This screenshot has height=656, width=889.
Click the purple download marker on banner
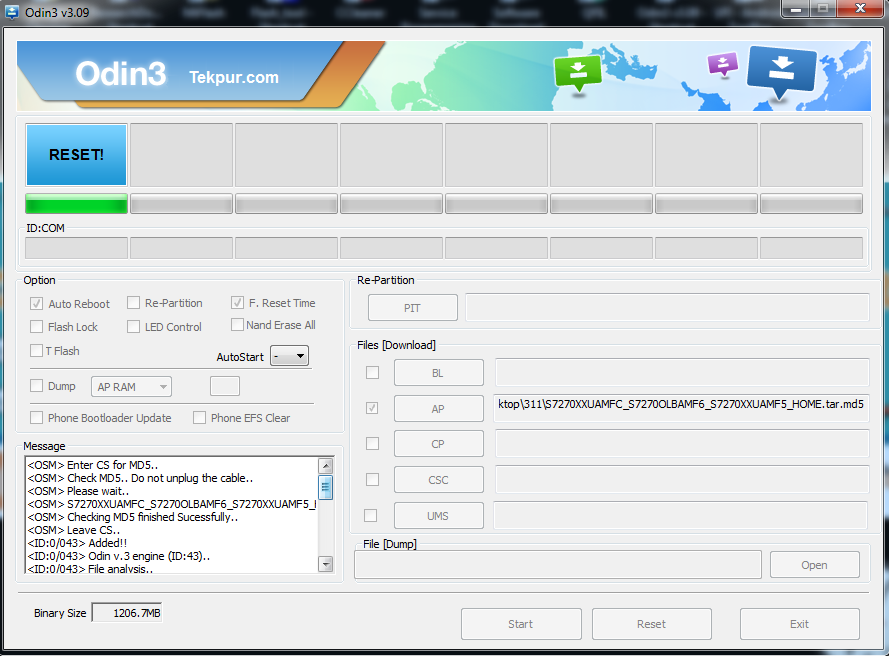click(723, 64)
